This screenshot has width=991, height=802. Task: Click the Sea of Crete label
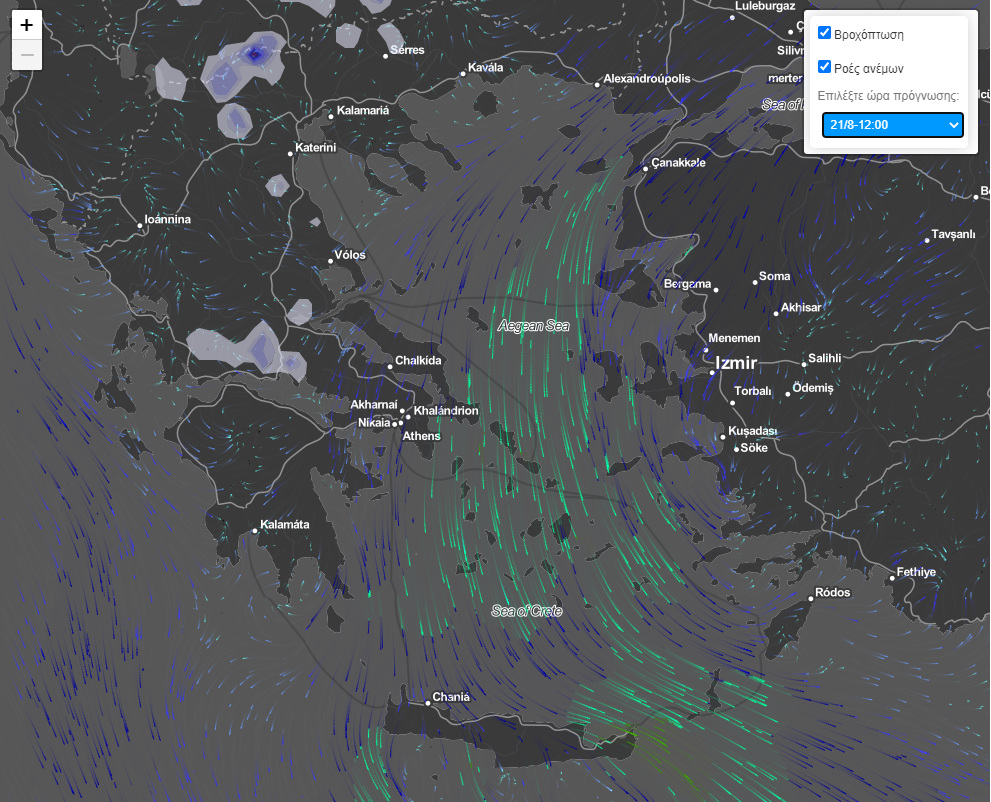click(527, 611)
